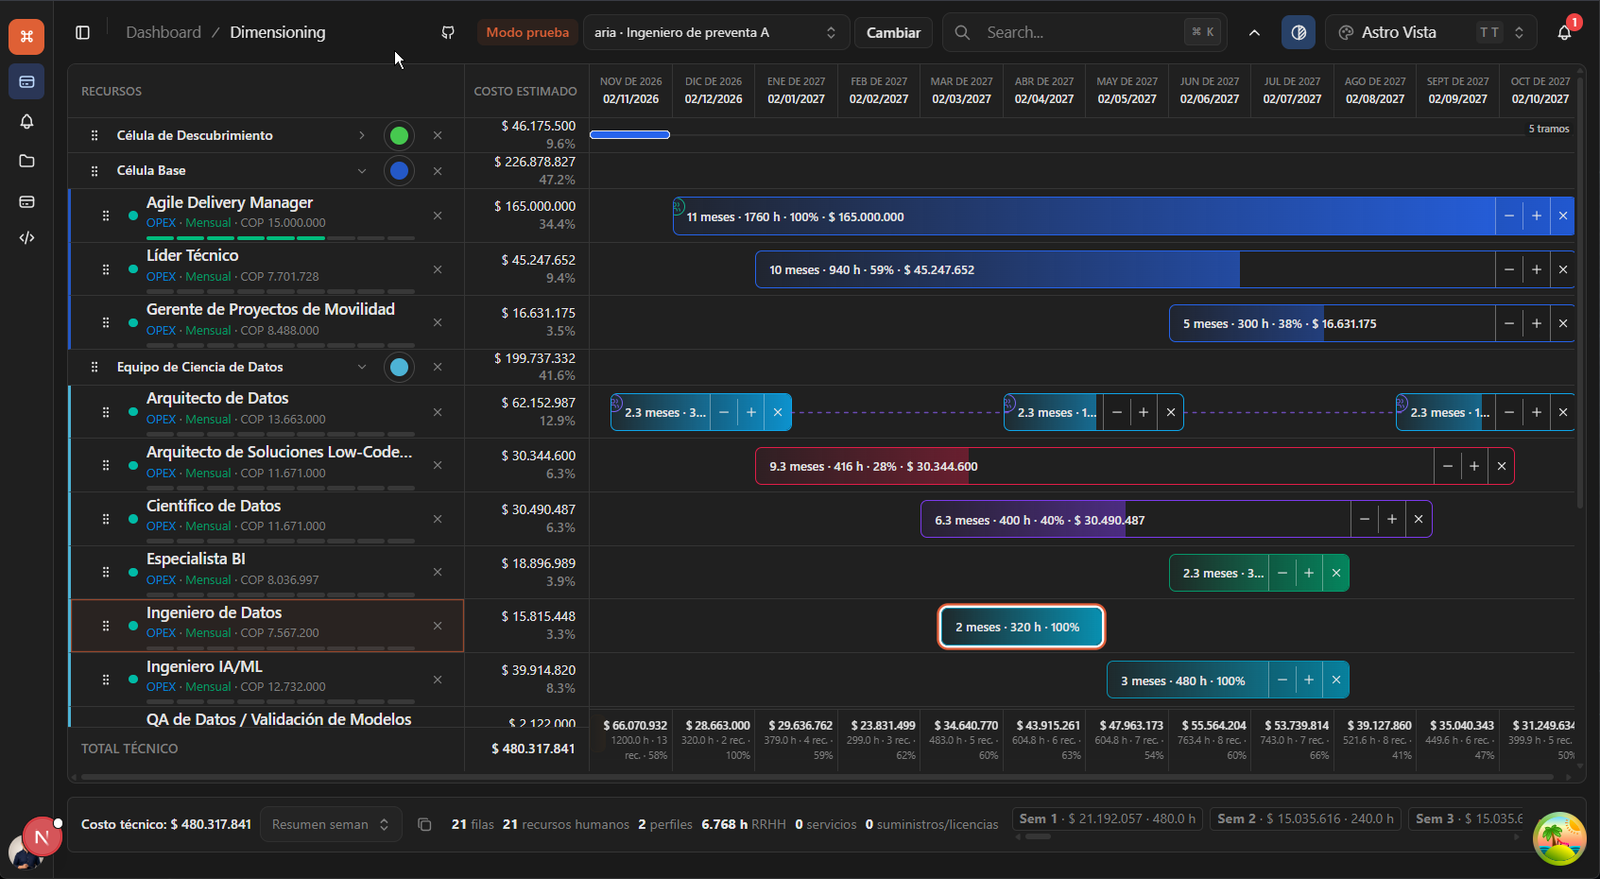Image resolution: width=1600 pixels, height=879 pixels.
Task: Remove the Líder Técnico resource row
Action: coord(437,269)
